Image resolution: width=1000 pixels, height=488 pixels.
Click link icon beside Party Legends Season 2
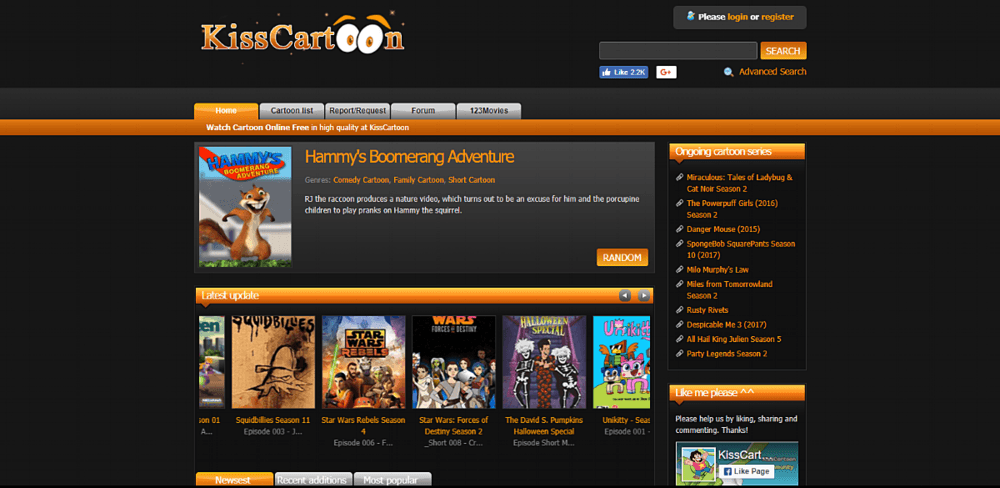pyautogui.click(x=680, y=353)
